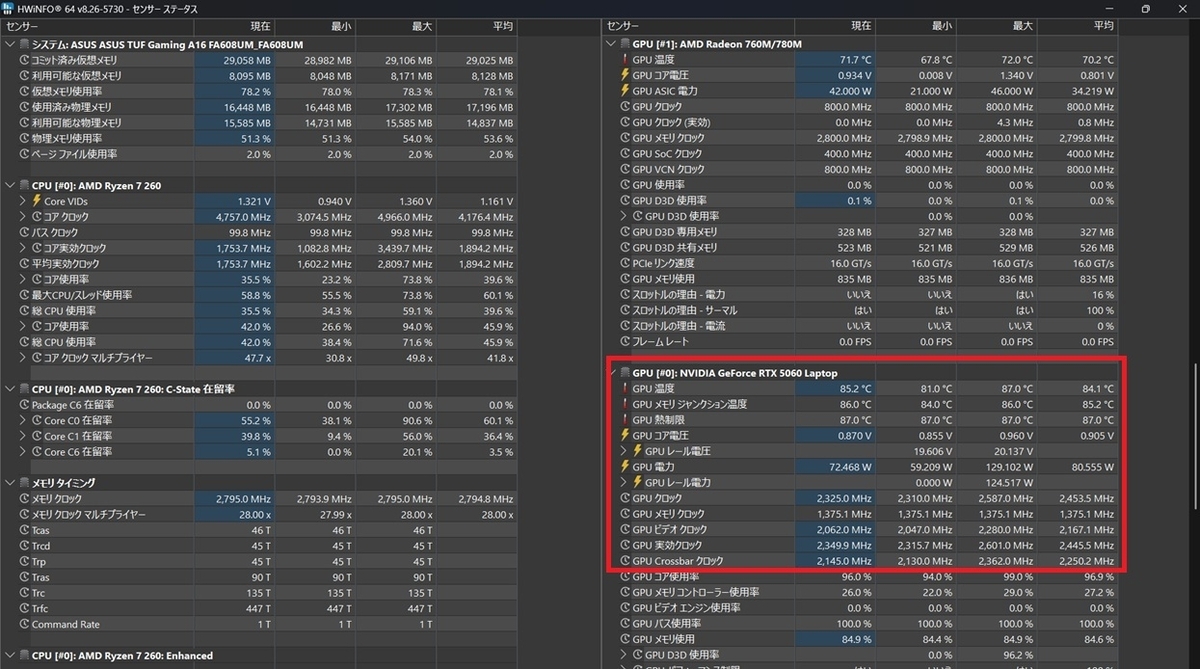
Task: Click the thermometer icon of Radeon GPU 温度
Action: [x=625, y=60]
